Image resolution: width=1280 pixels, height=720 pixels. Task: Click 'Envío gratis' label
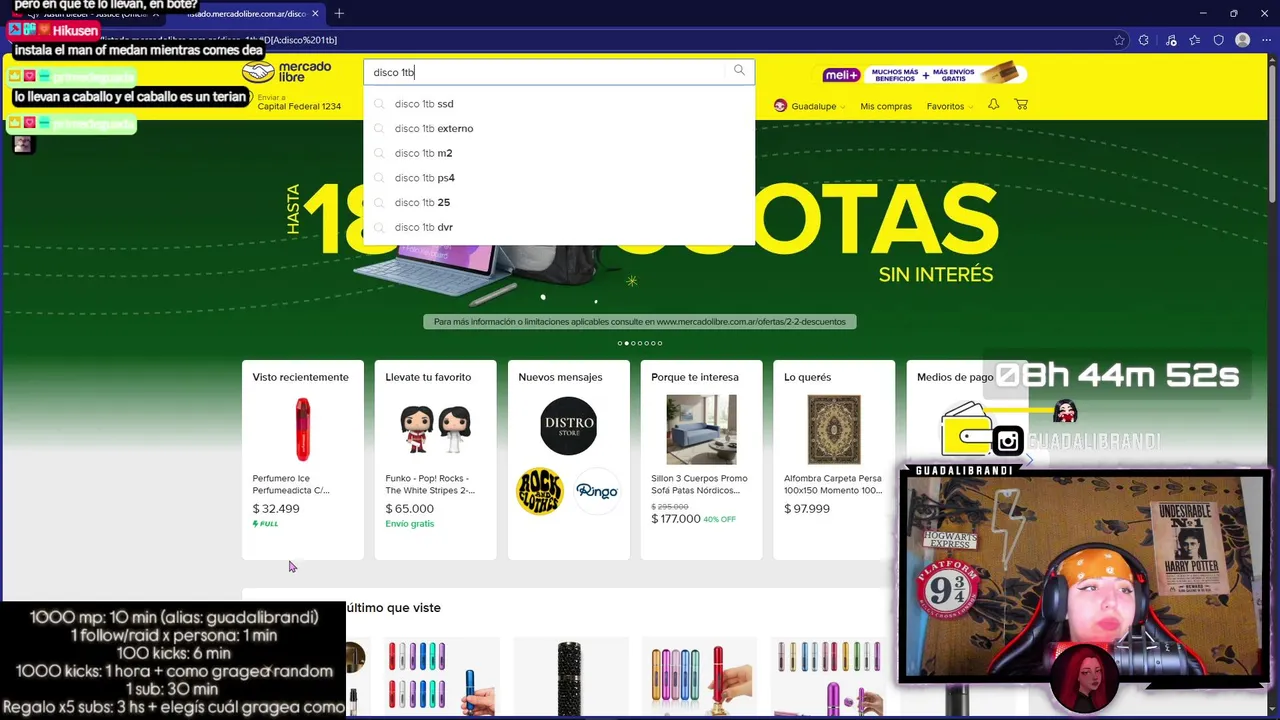tap(410, 524)
